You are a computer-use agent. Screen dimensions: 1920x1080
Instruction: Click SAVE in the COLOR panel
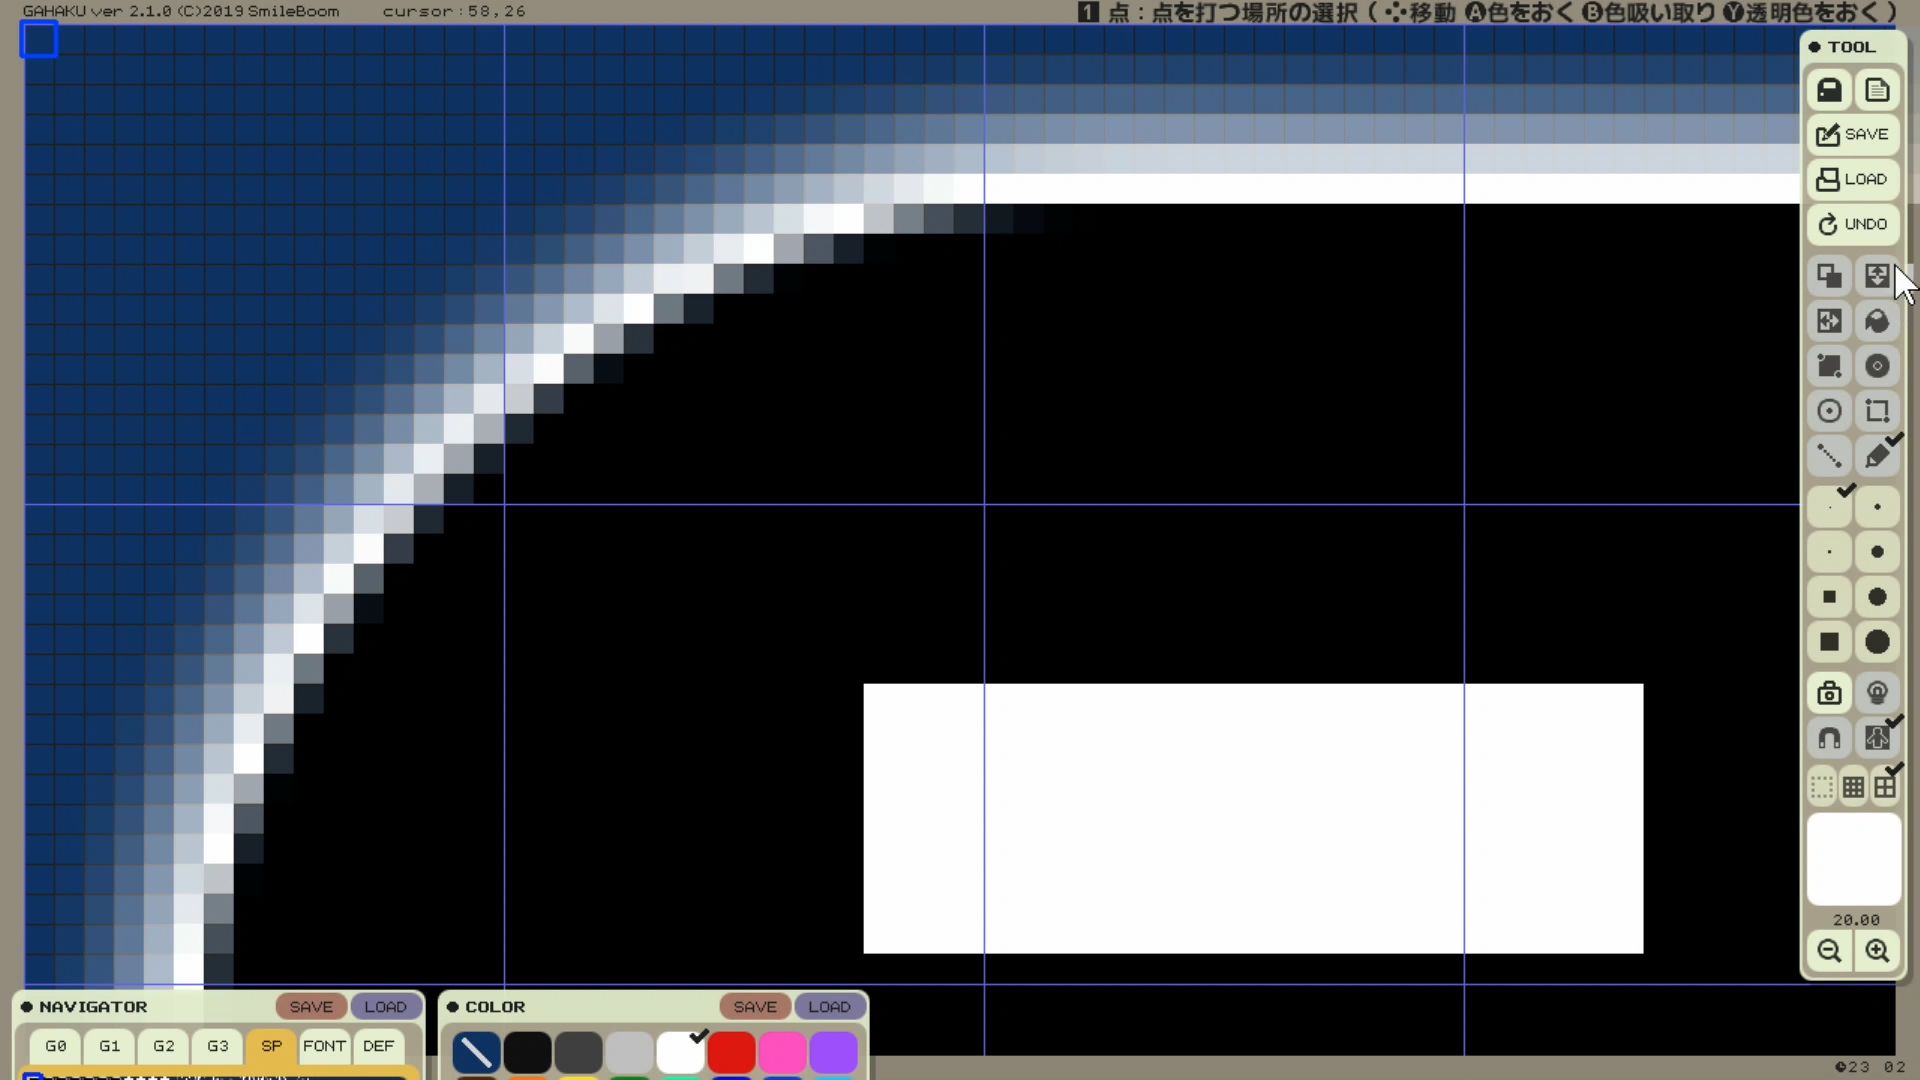[755, 1007]
